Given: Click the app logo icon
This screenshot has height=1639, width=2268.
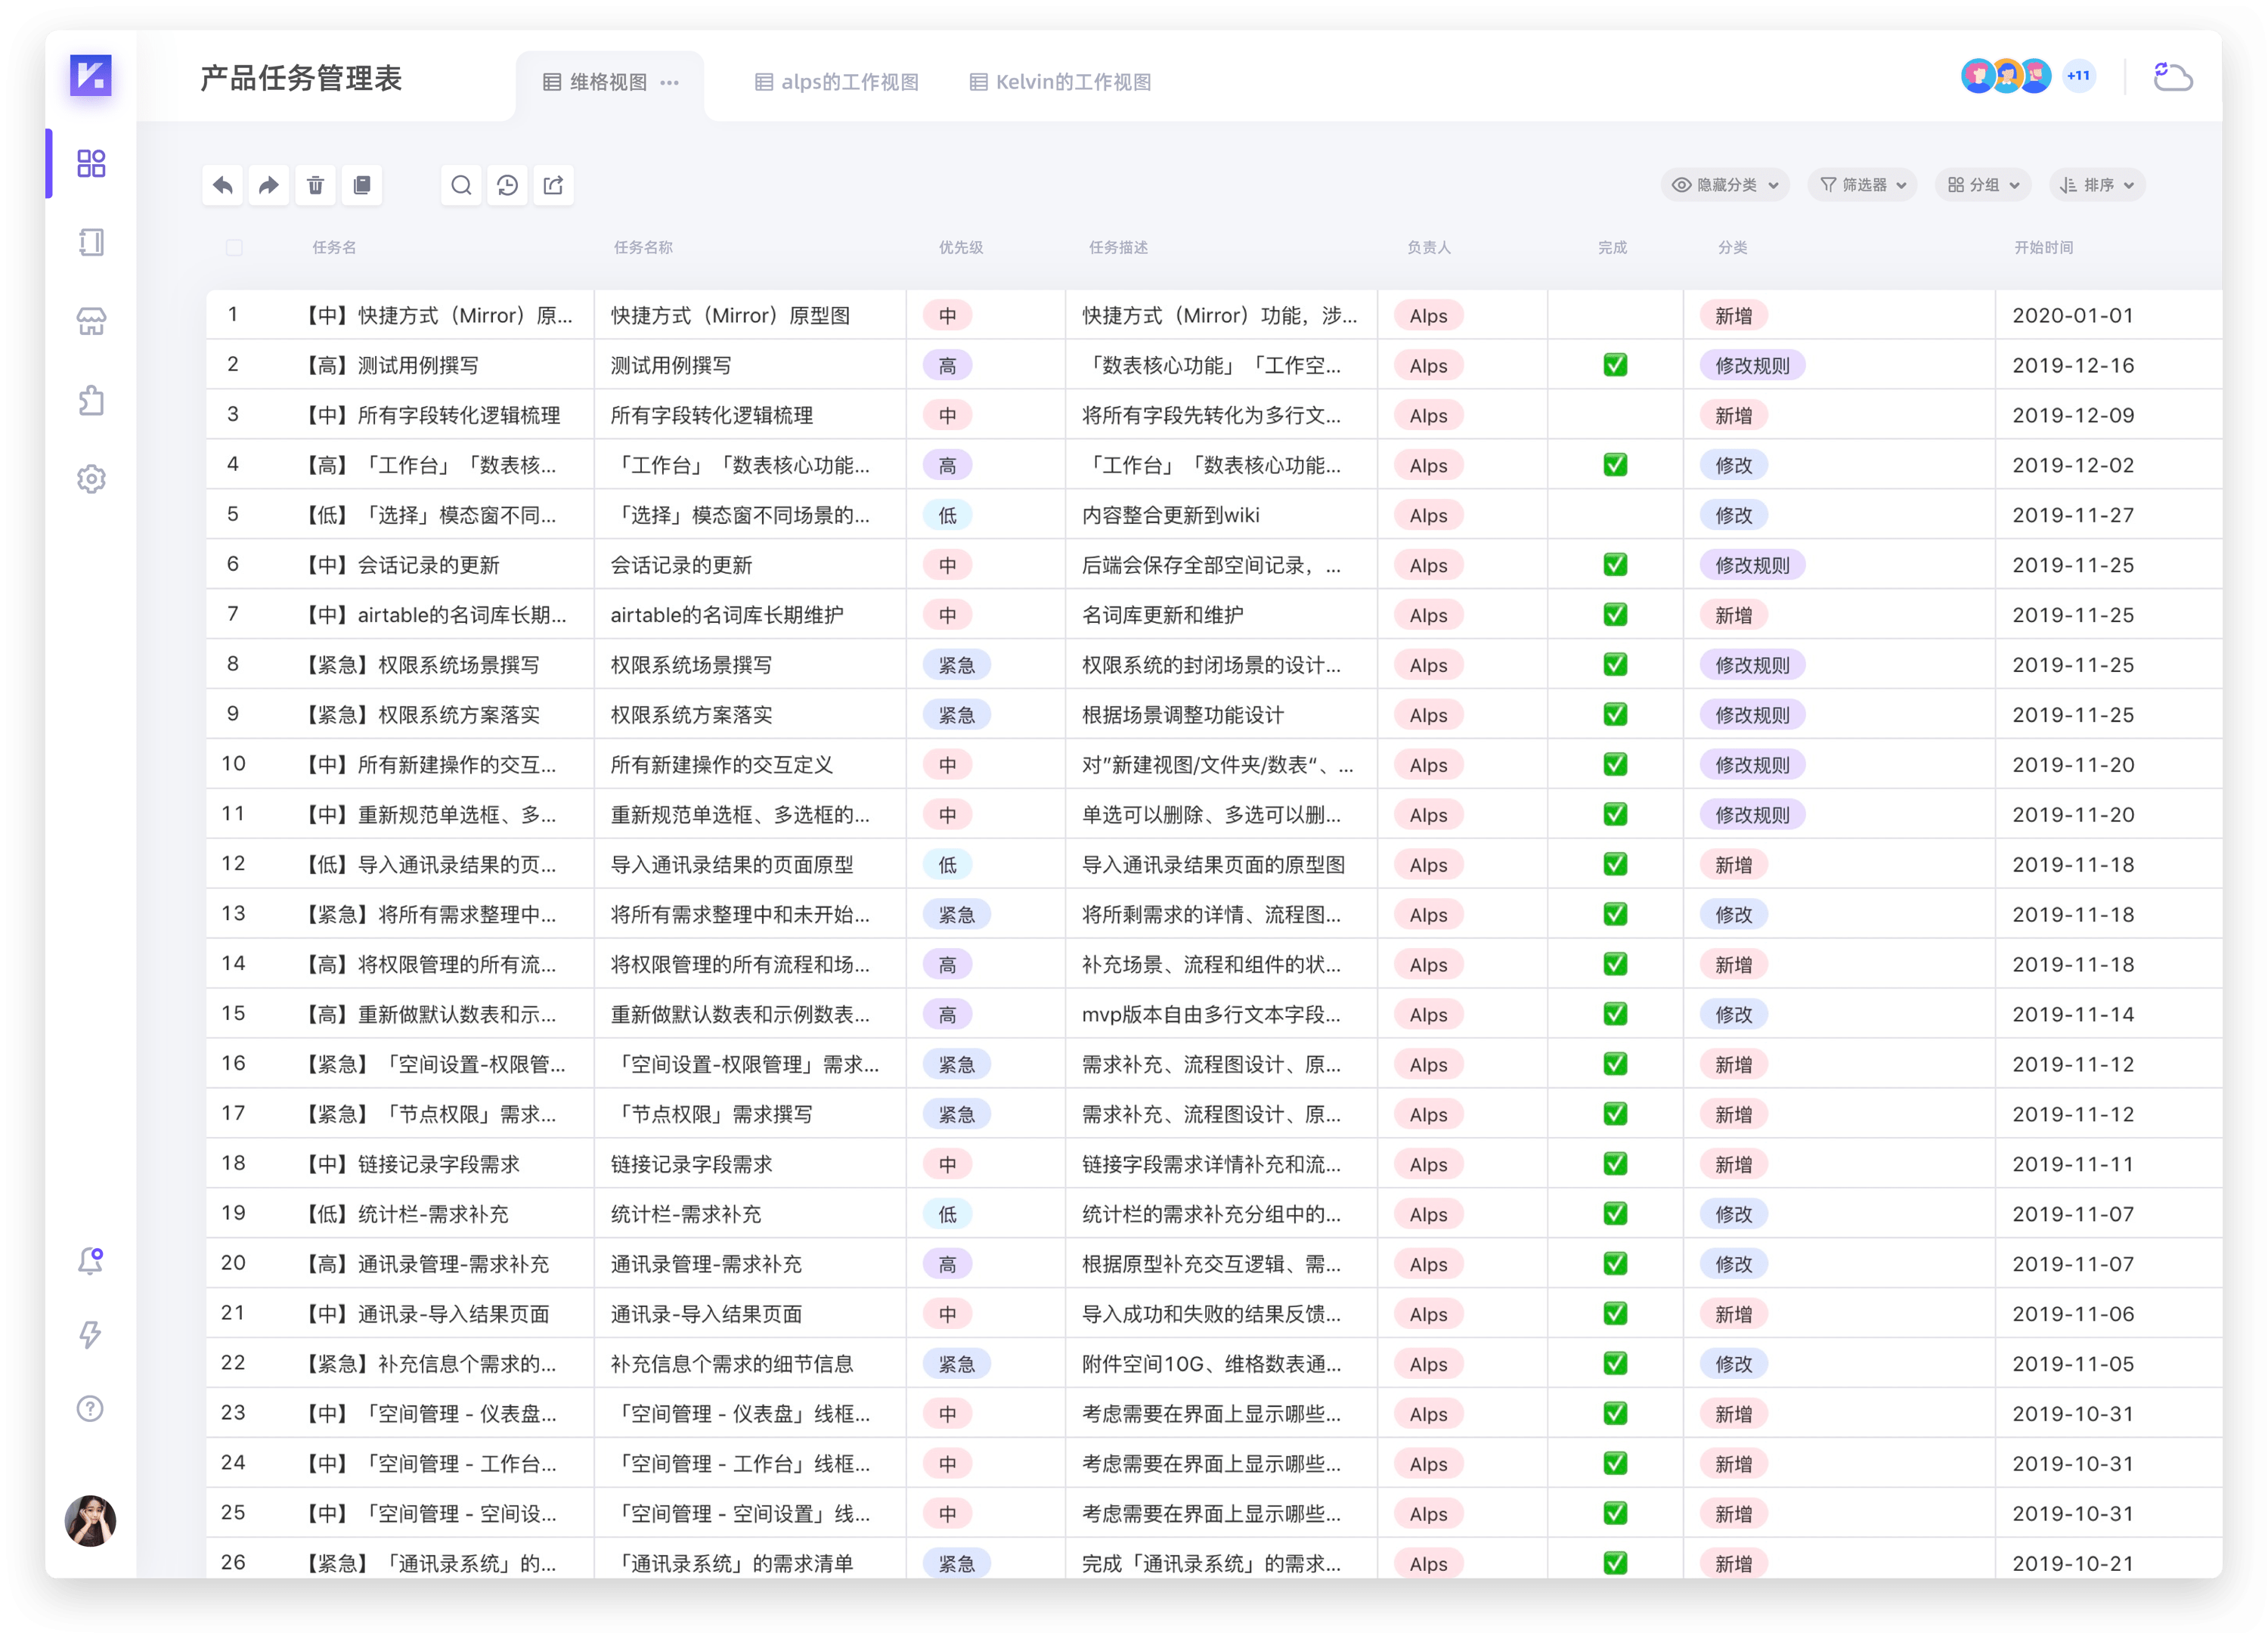Looking at the screenshot, I should pyautogui.click(x=90, y=75).
